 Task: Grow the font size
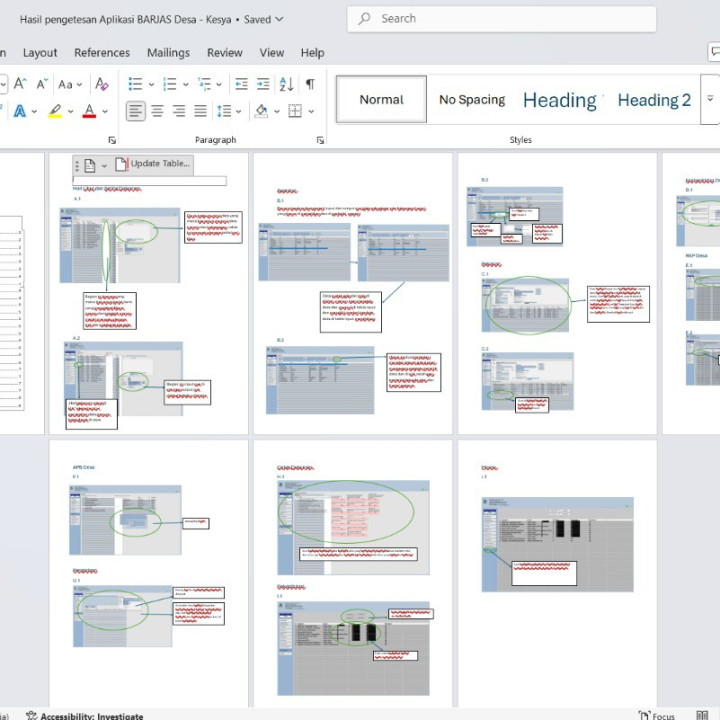click(20, 84)
